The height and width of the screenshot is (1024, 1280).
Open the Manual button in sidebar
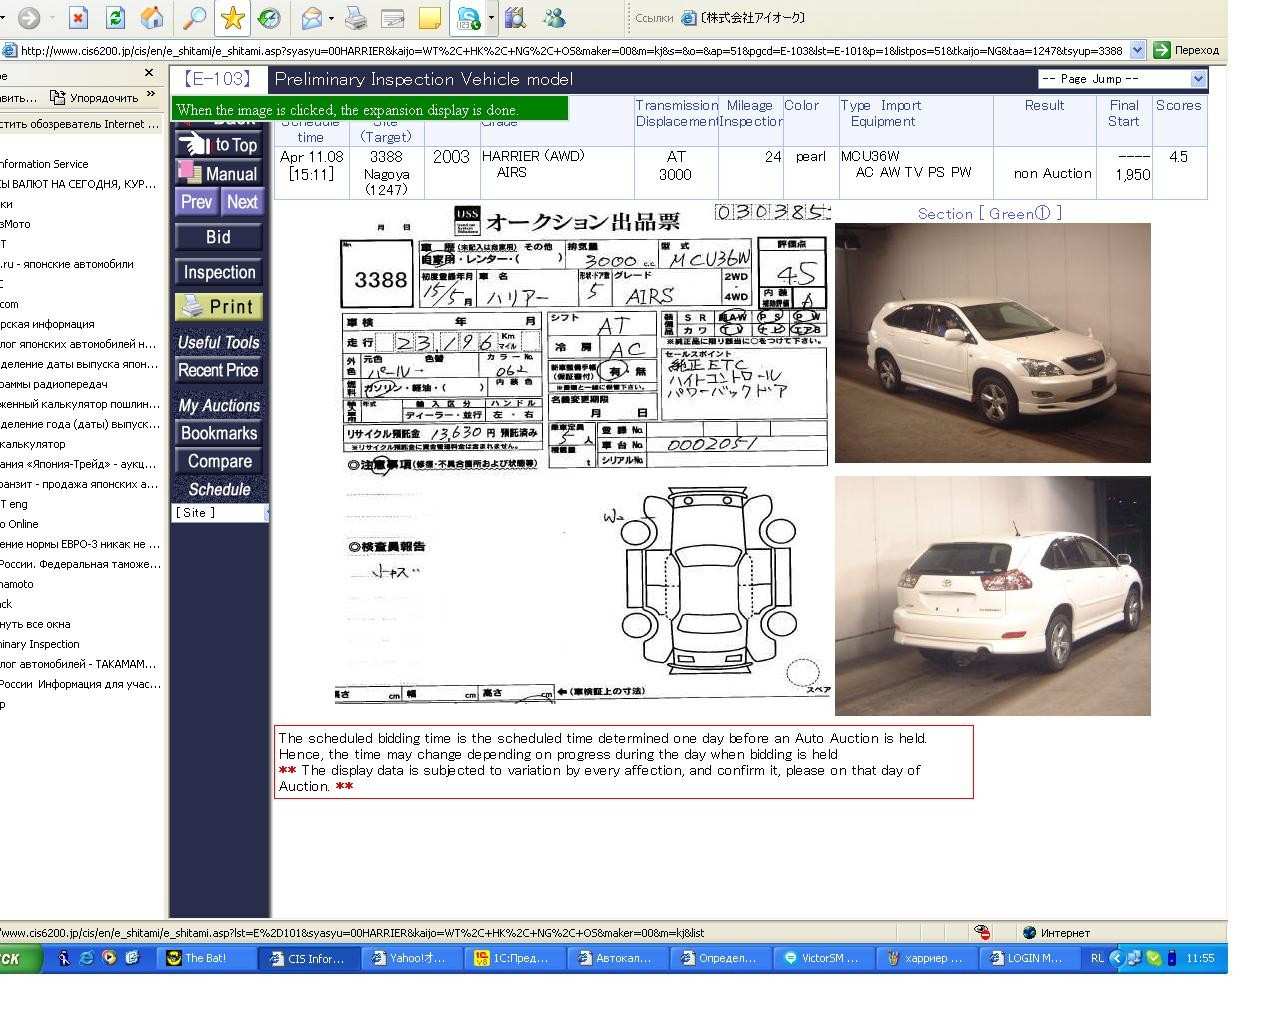tap(219, 173)
